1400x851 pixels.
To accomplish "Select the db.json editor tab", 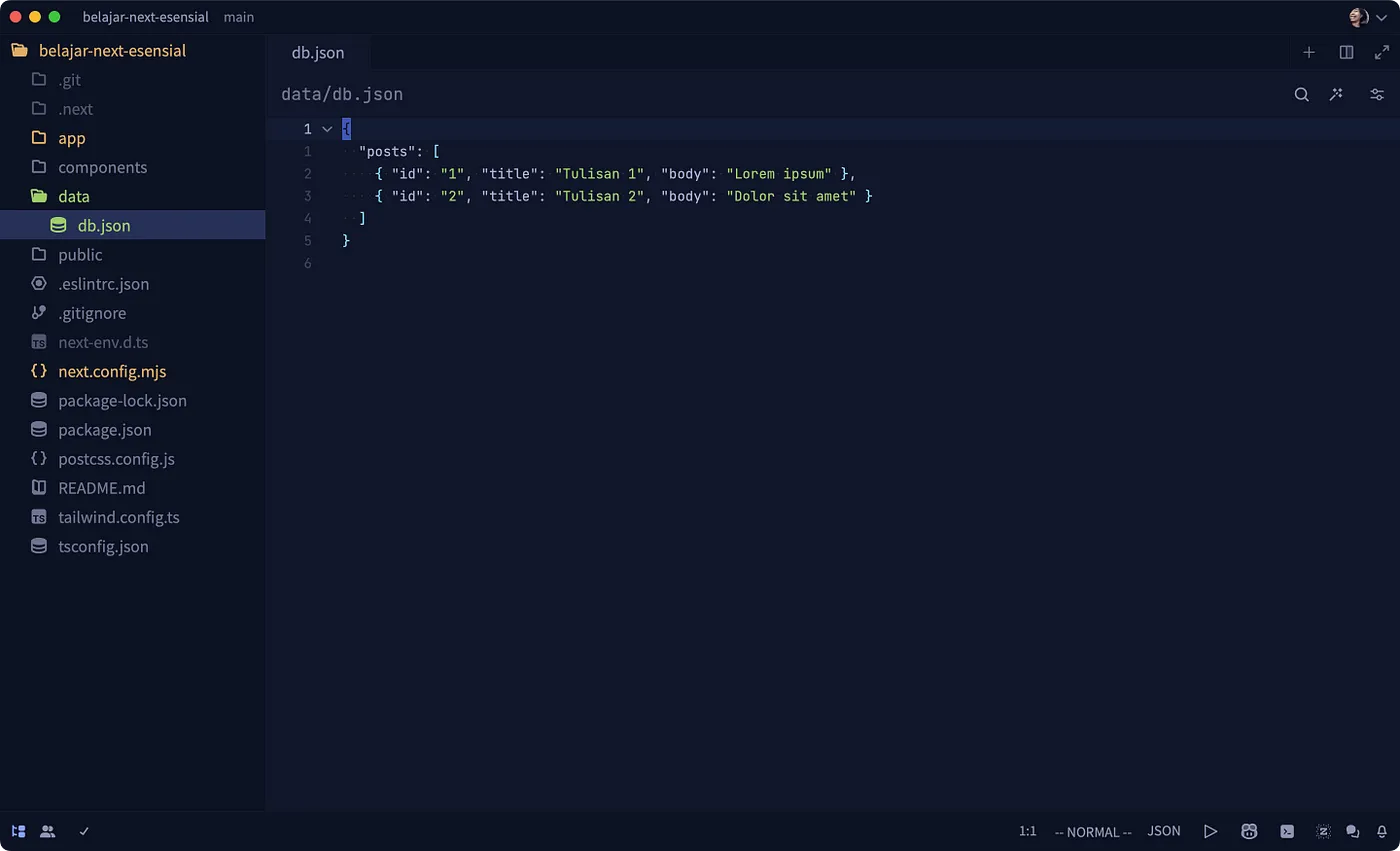I will [x=317, y=52].
